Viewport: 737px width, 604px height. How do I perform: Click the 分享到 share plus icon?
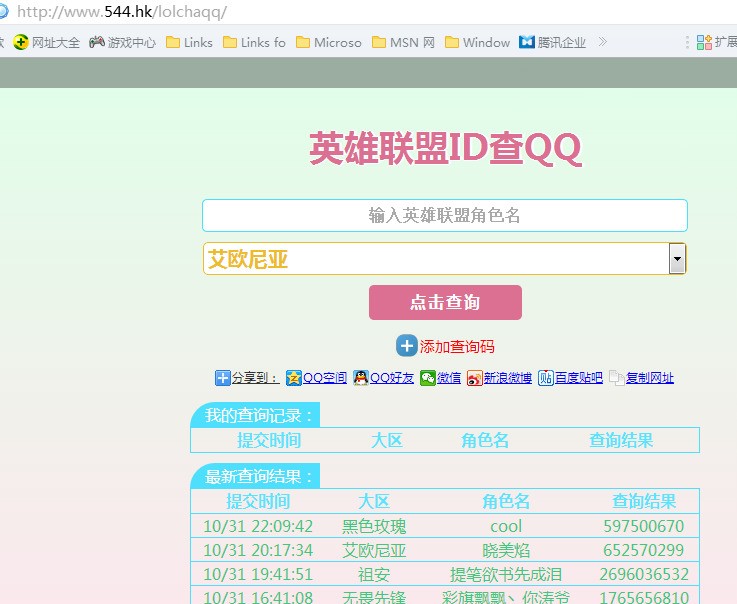222,377
